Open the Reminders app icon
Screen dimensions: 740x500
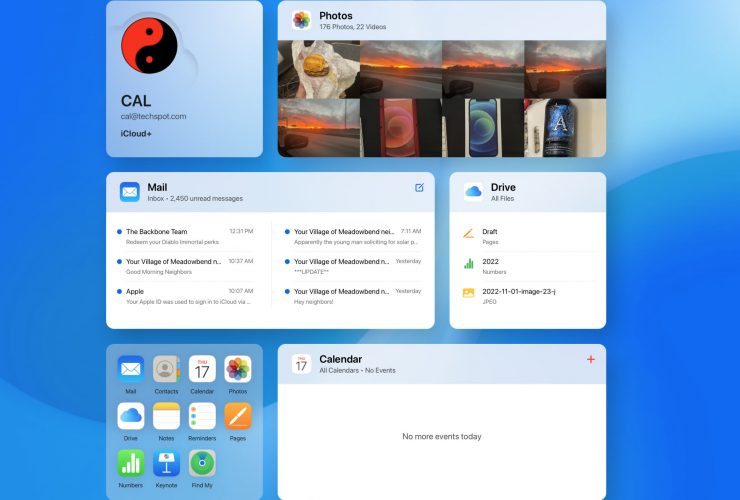202,416
